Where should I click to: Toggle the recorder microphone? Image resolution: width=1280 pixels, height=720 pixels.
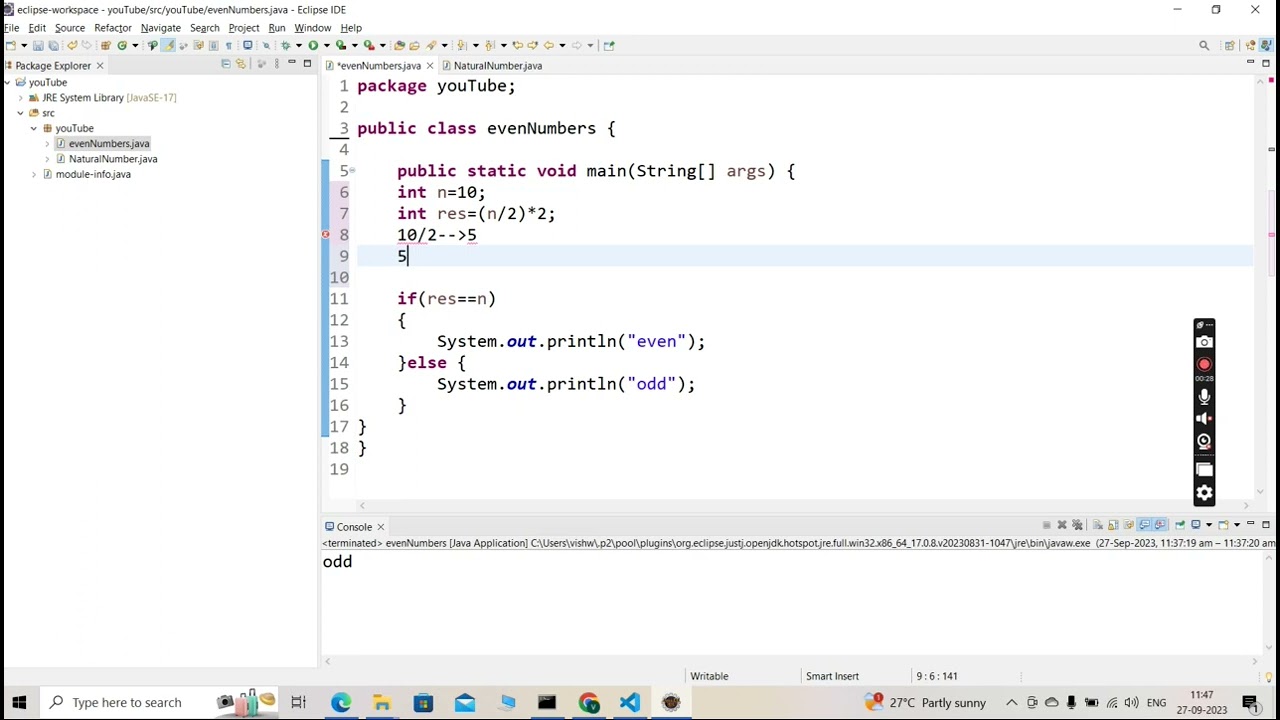pyautogui.click(x=1204, y=396)
